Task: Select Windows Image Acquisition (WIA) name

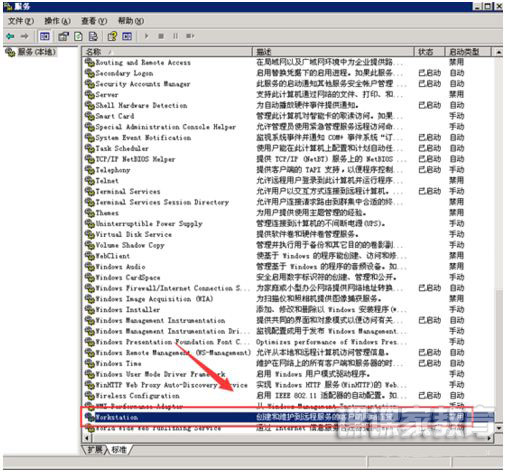Action: point(154,299)
